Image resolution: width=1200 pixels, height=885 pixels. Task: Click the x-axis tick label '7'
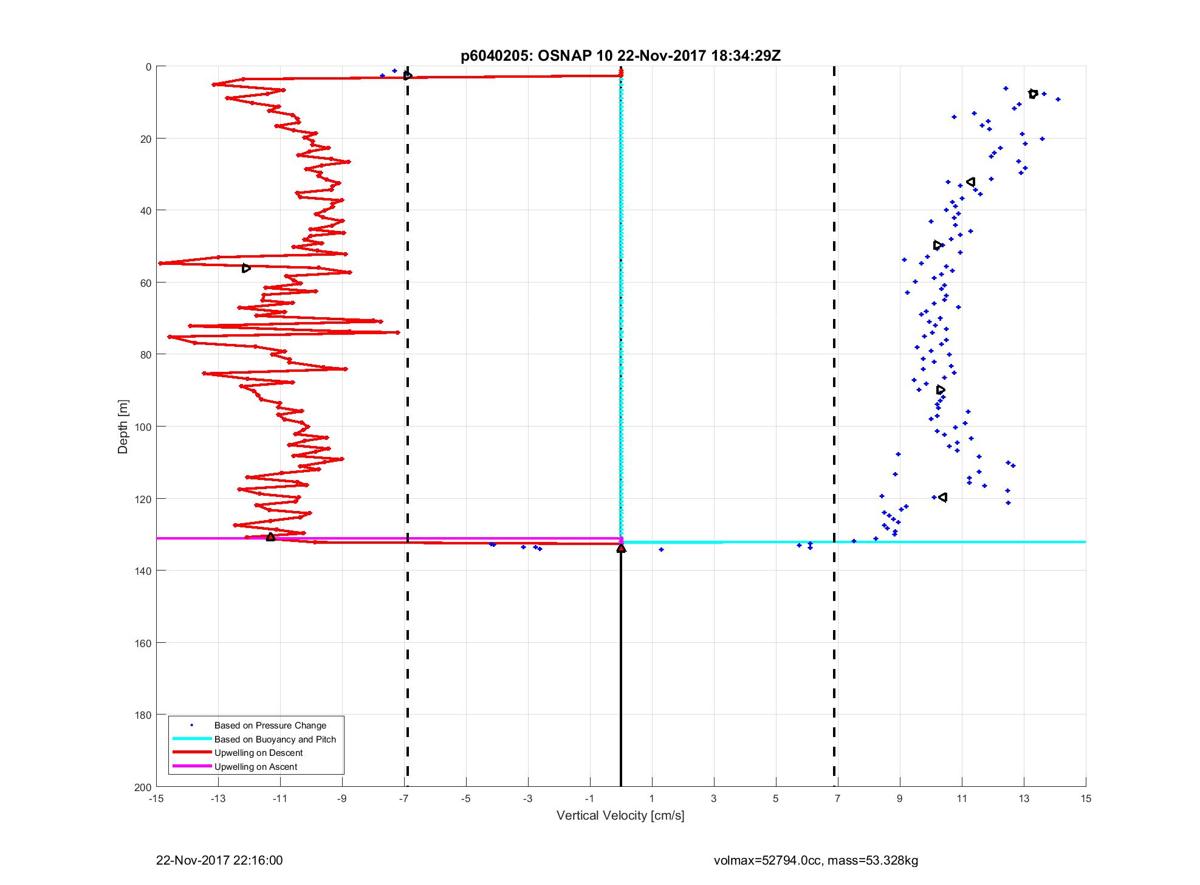coord(838,798)
